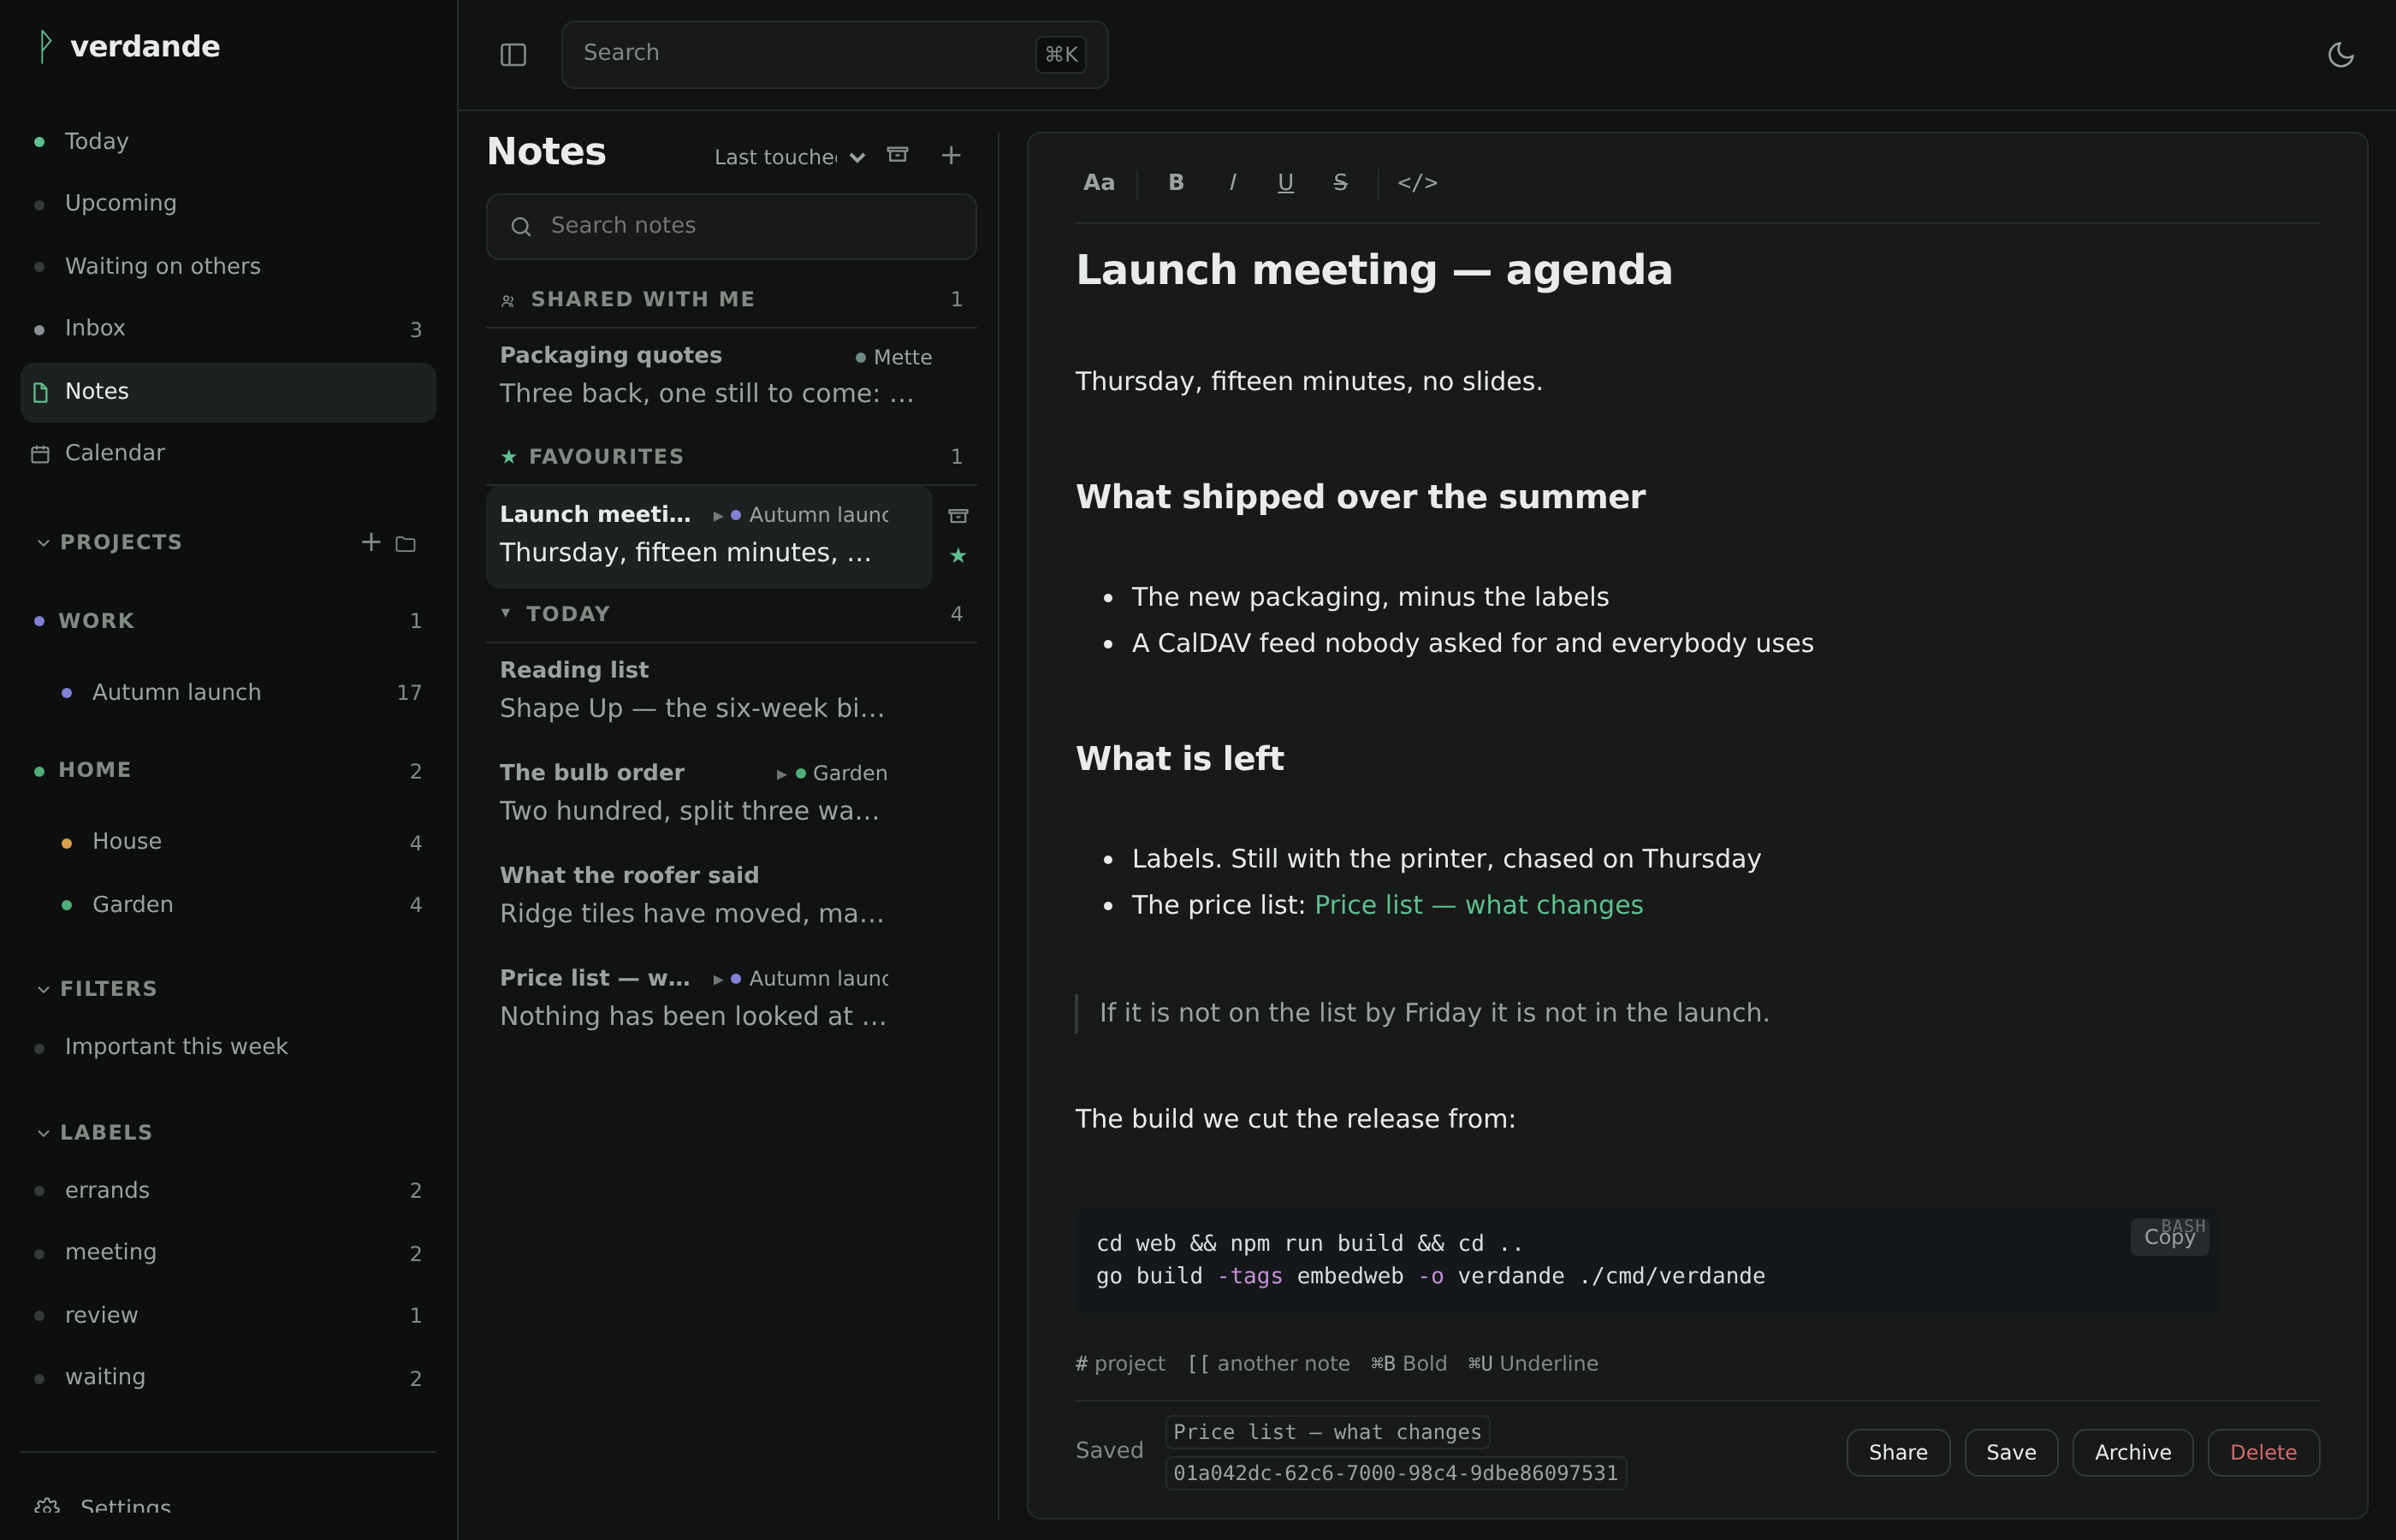Collapse the LABELS section
The image size is (2396, 1540).
tap(43, 1132)
